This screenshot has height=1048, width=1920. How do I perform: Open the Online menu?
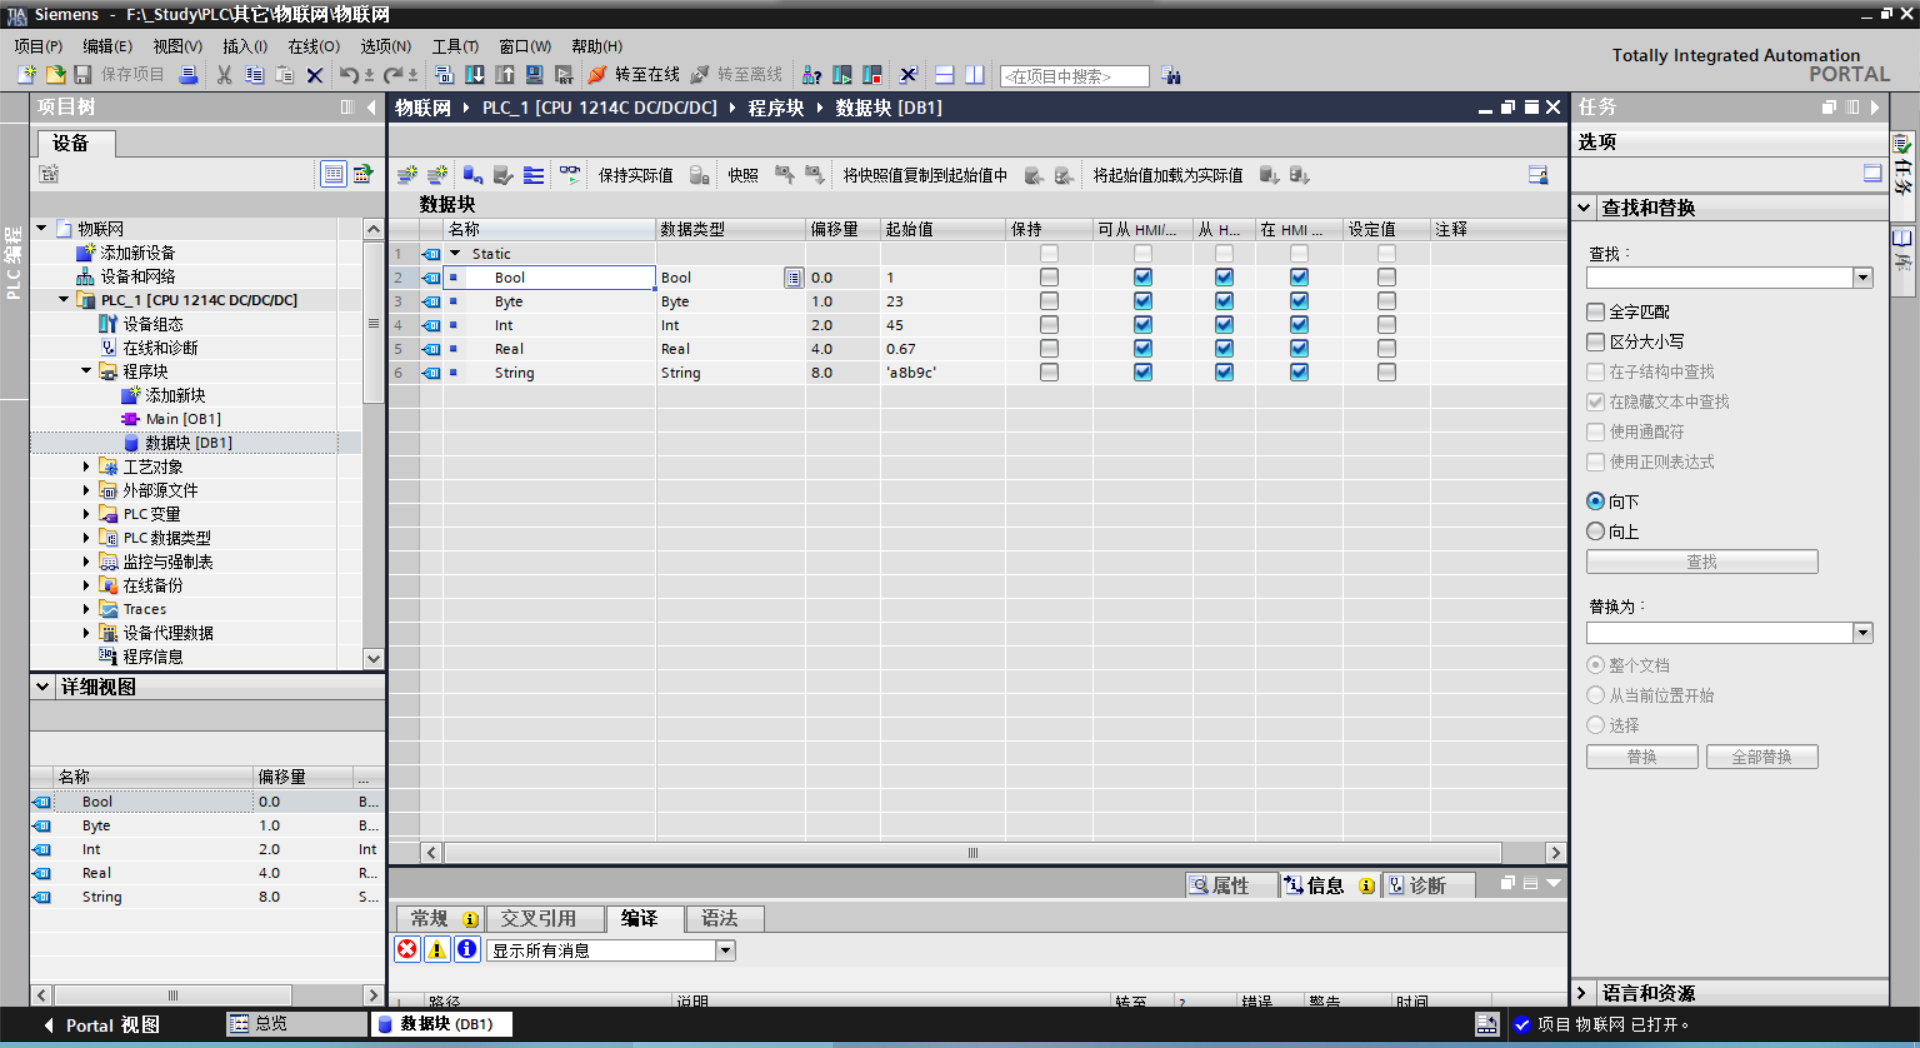point(314,46)
